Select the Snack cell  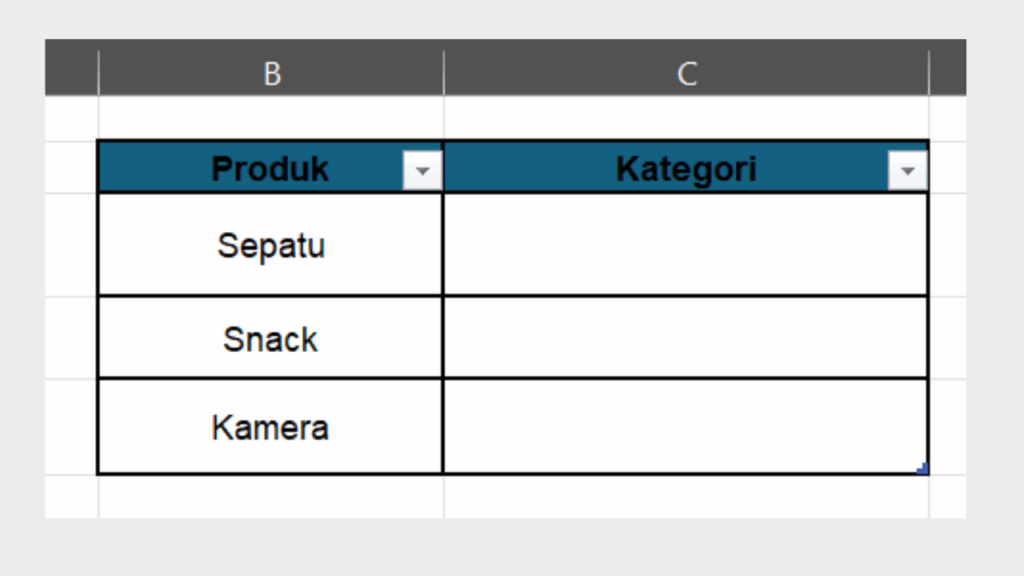click(270, 339)
